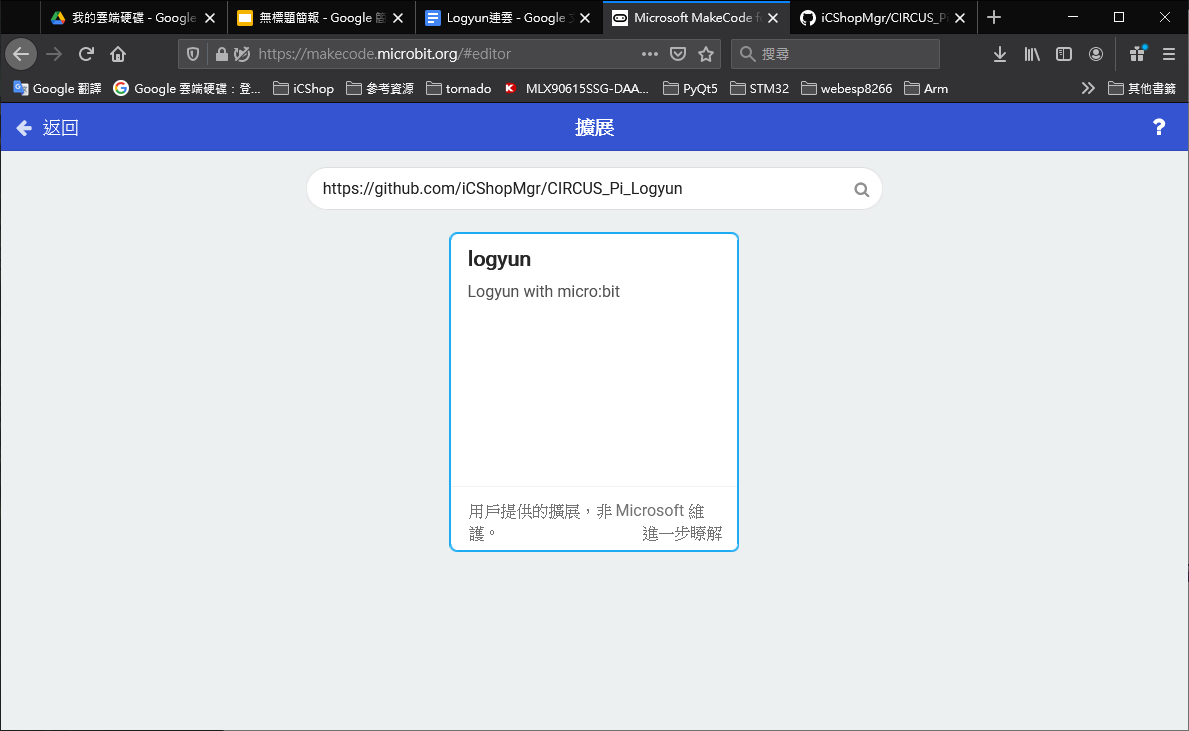Open the Google 翻譯 bookmark
1189x731 pixels.
click(x=58, y=89)
